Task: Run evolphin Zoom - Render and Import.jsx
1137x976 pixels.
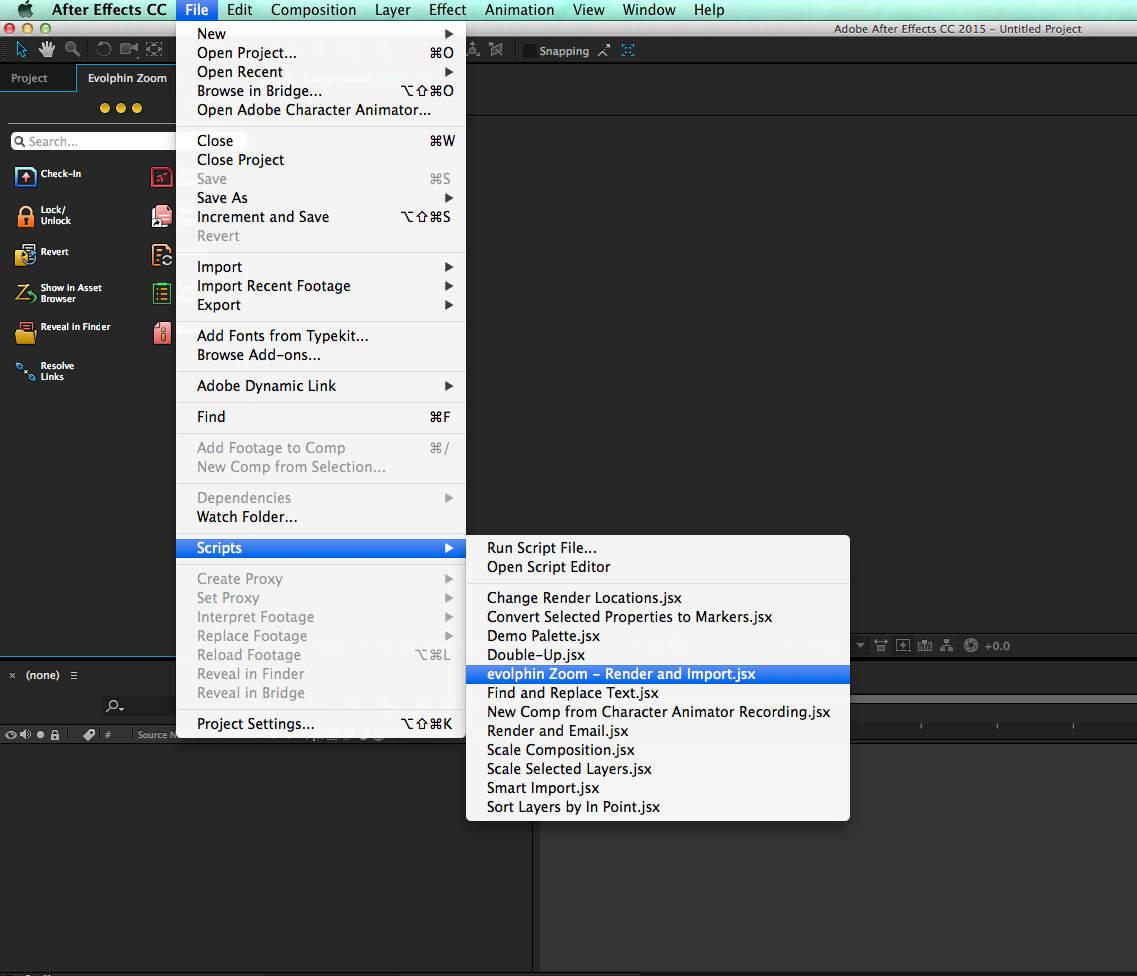Action: click(658, 674)
